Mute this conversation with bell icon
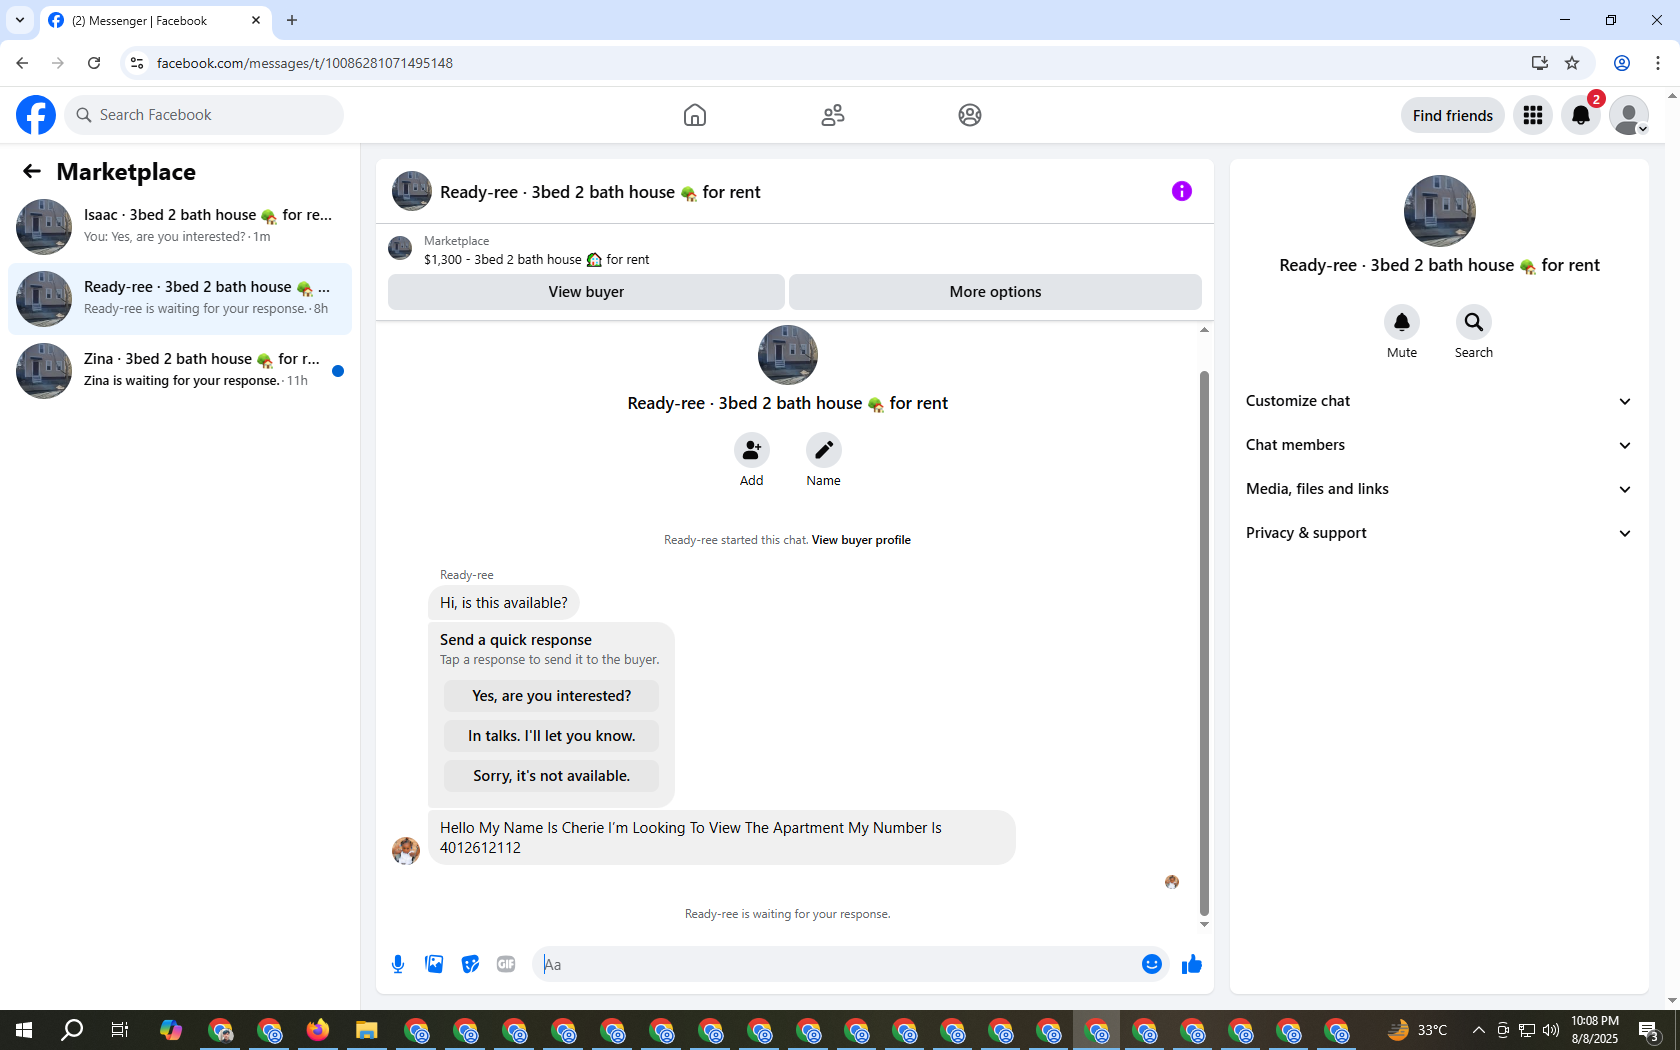Viewport: 1680px width, 1050px height. [x=1402, y=322]
